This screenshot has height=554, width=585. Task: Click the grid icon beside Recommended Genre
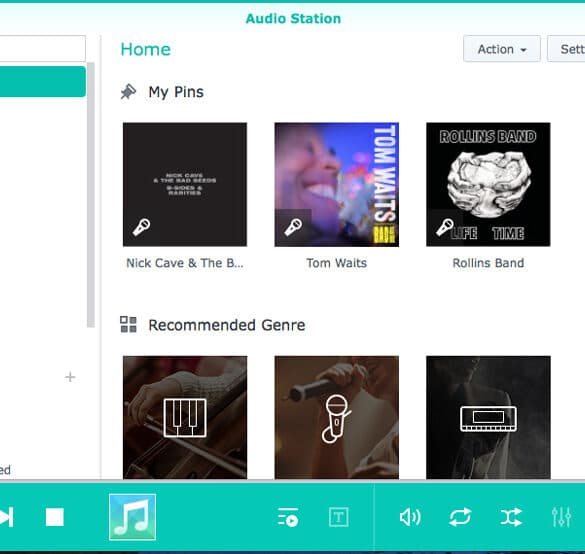tap(128, 325)
